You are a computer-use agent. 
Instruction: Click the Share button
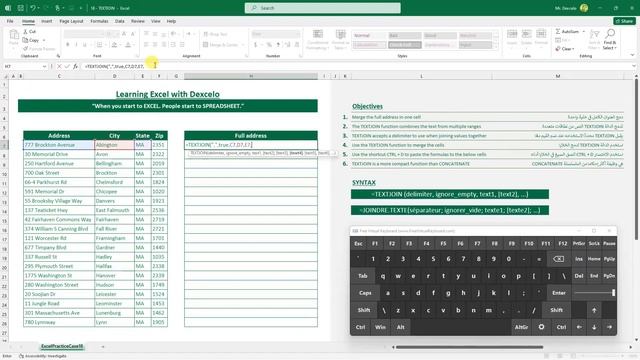(x=624, y=21)
